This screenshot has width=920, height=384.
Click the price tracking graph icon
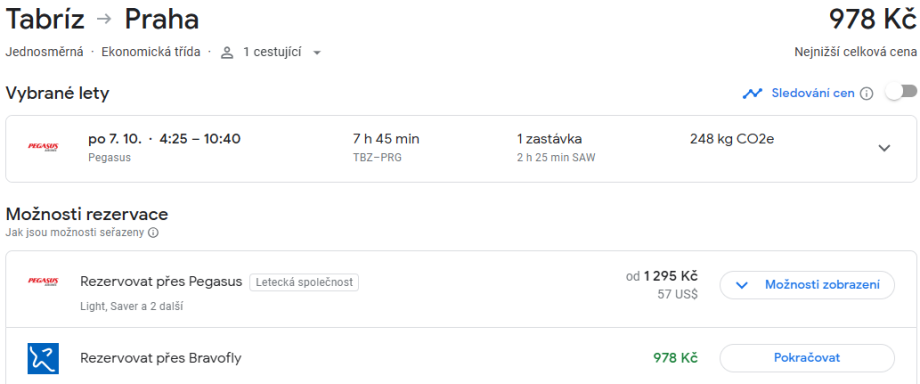[x=752, y=93]
